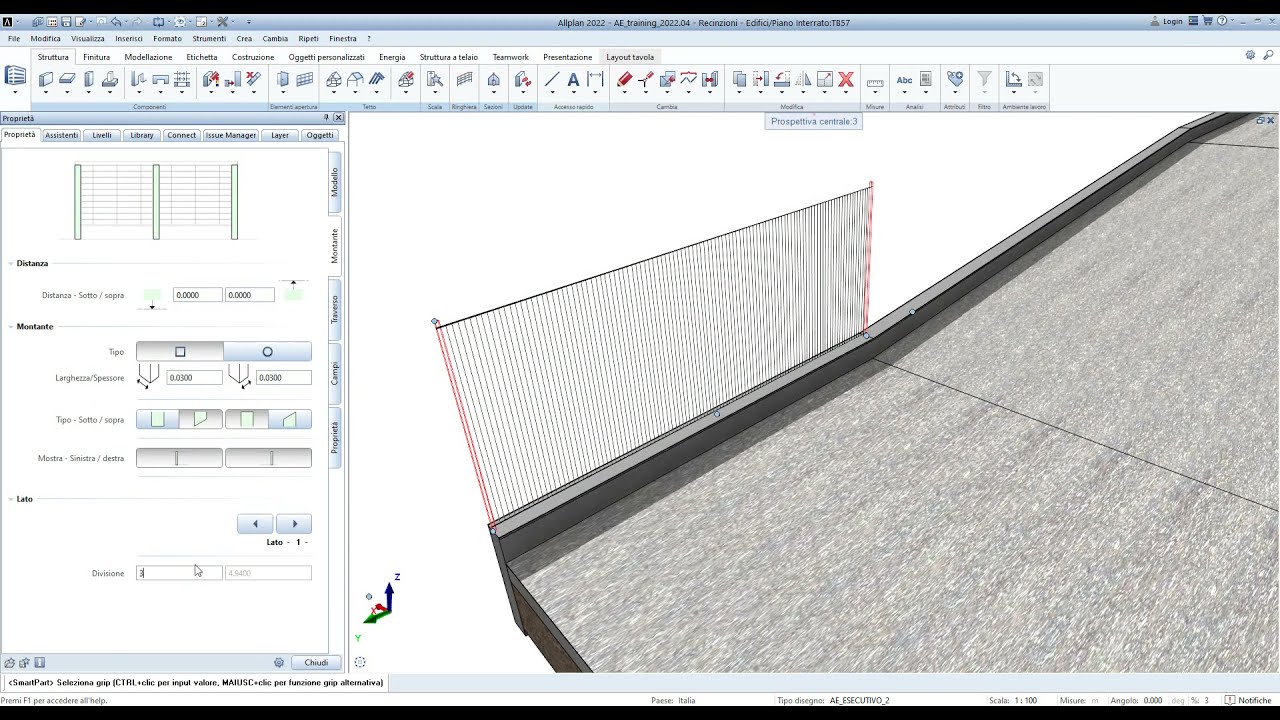
Task: Select round post type toggle
Action: pyautogui.click(x=267, y=352)
